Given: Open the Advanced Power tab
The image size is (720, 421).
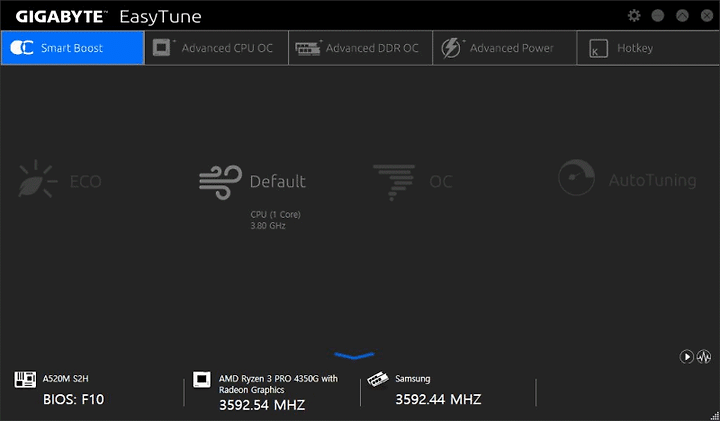Looking at the screenshot, I should point(504,48).
